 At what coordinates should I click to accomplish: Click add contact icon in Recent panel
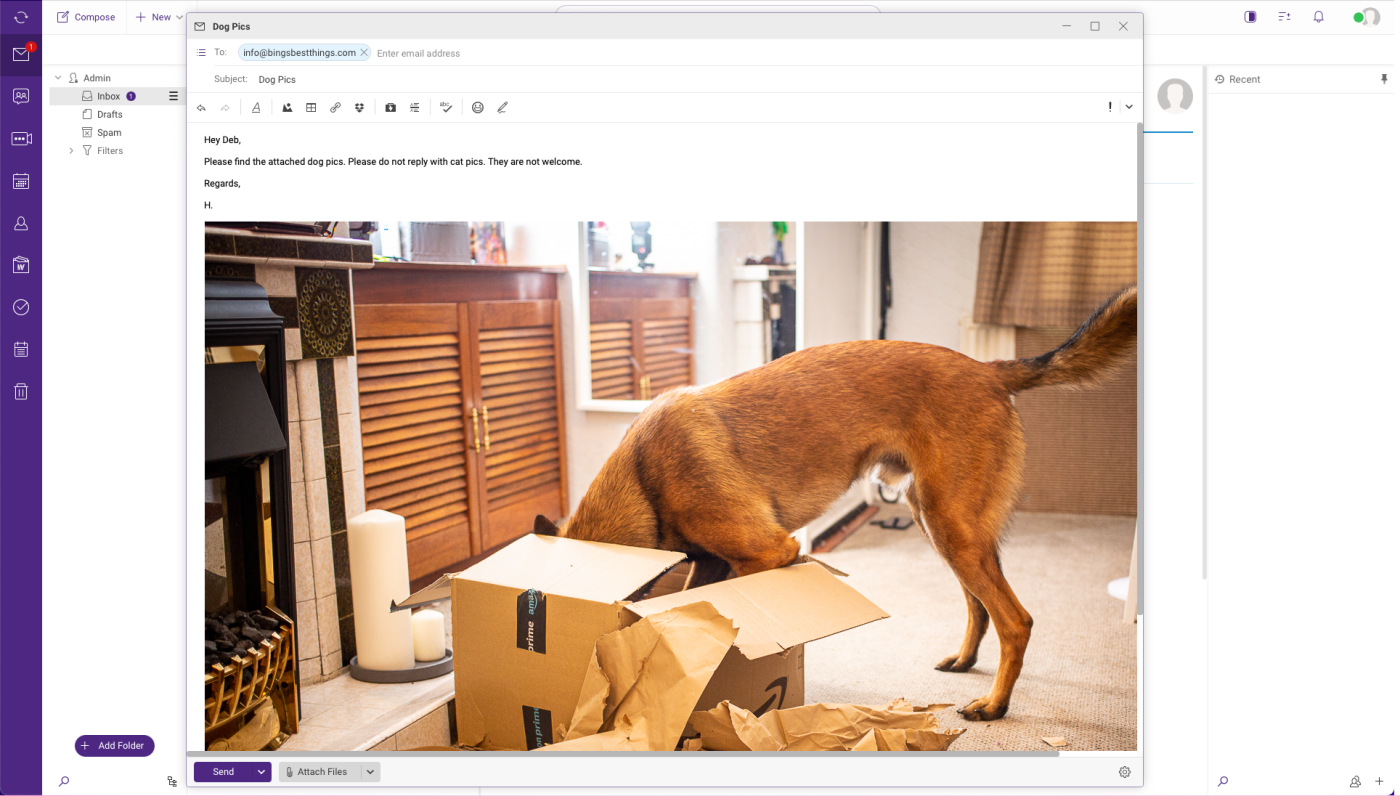[1355, 782]
